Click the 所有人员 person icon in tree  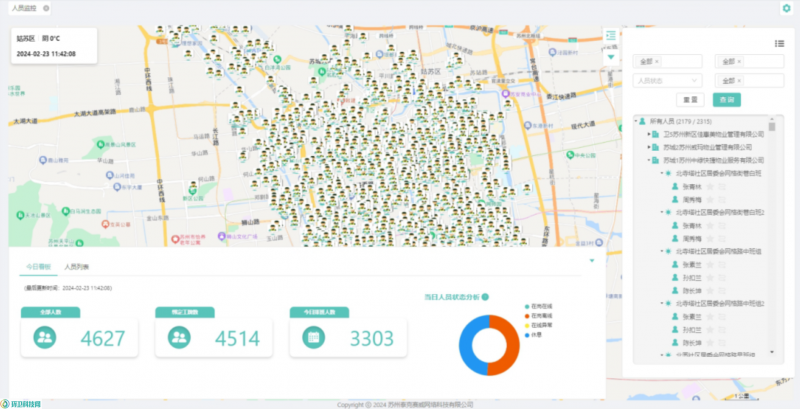click(645, 120)
